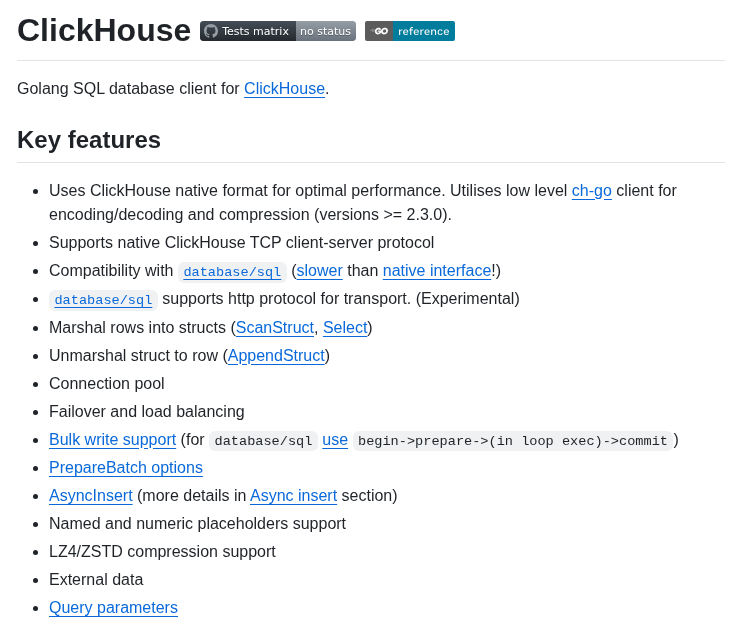
Task: Open database/sql link in Compatibility bullet
Action: (232, 272)
